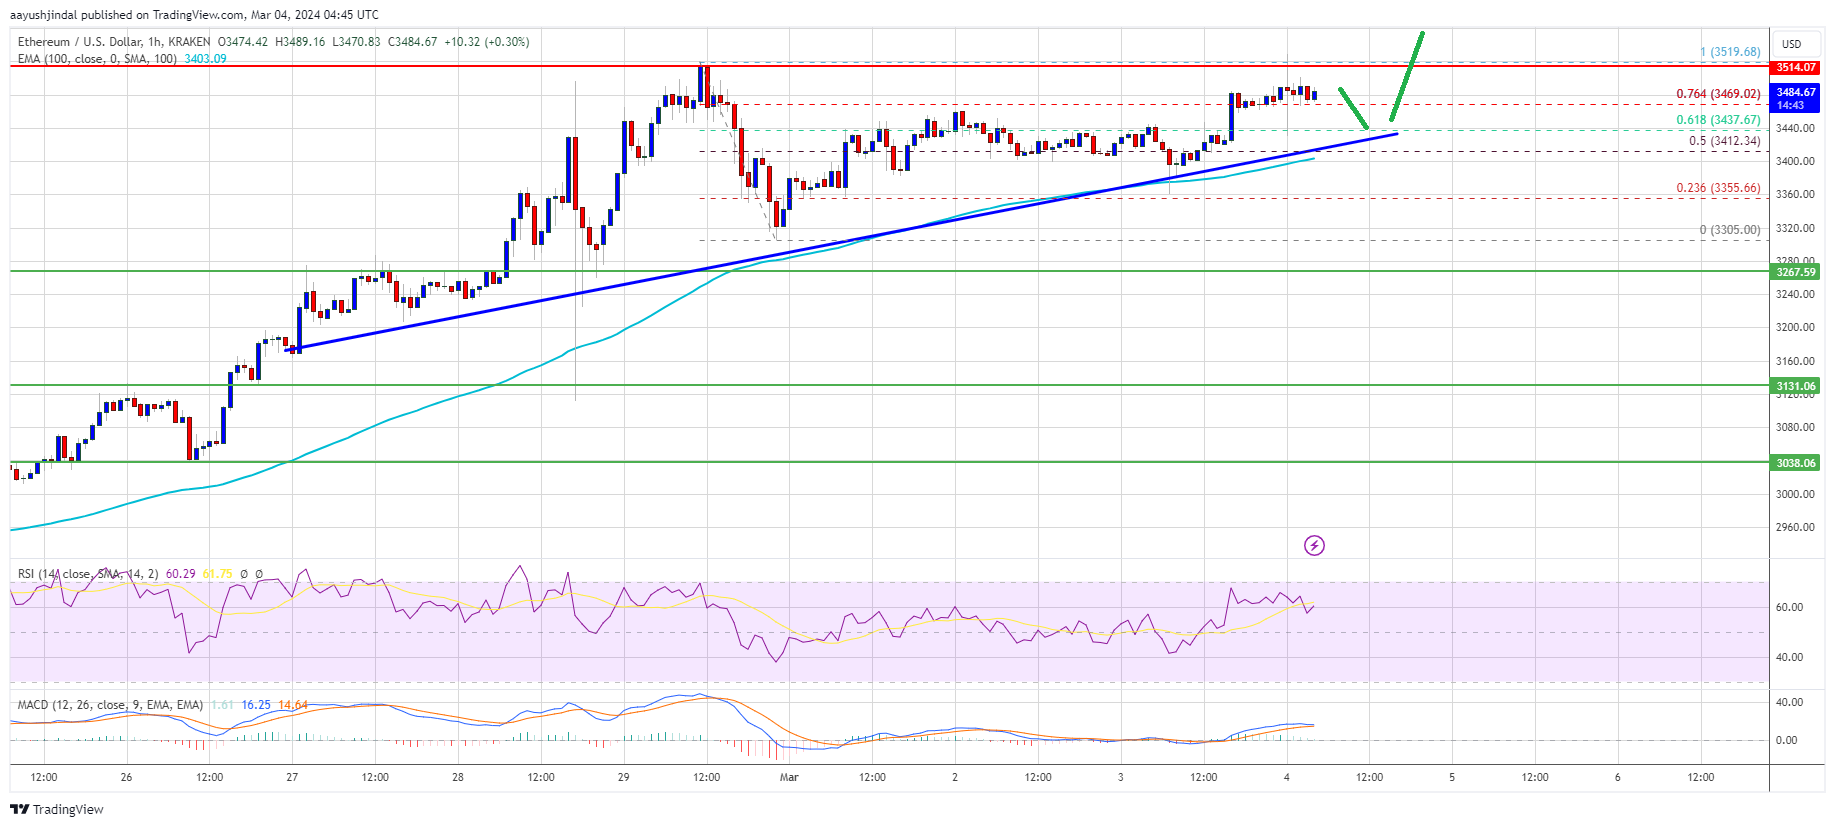This screenshot has width=1835, height=827.
Task: Click the green 3267.59 support price tag
Action: (1795, 272)
